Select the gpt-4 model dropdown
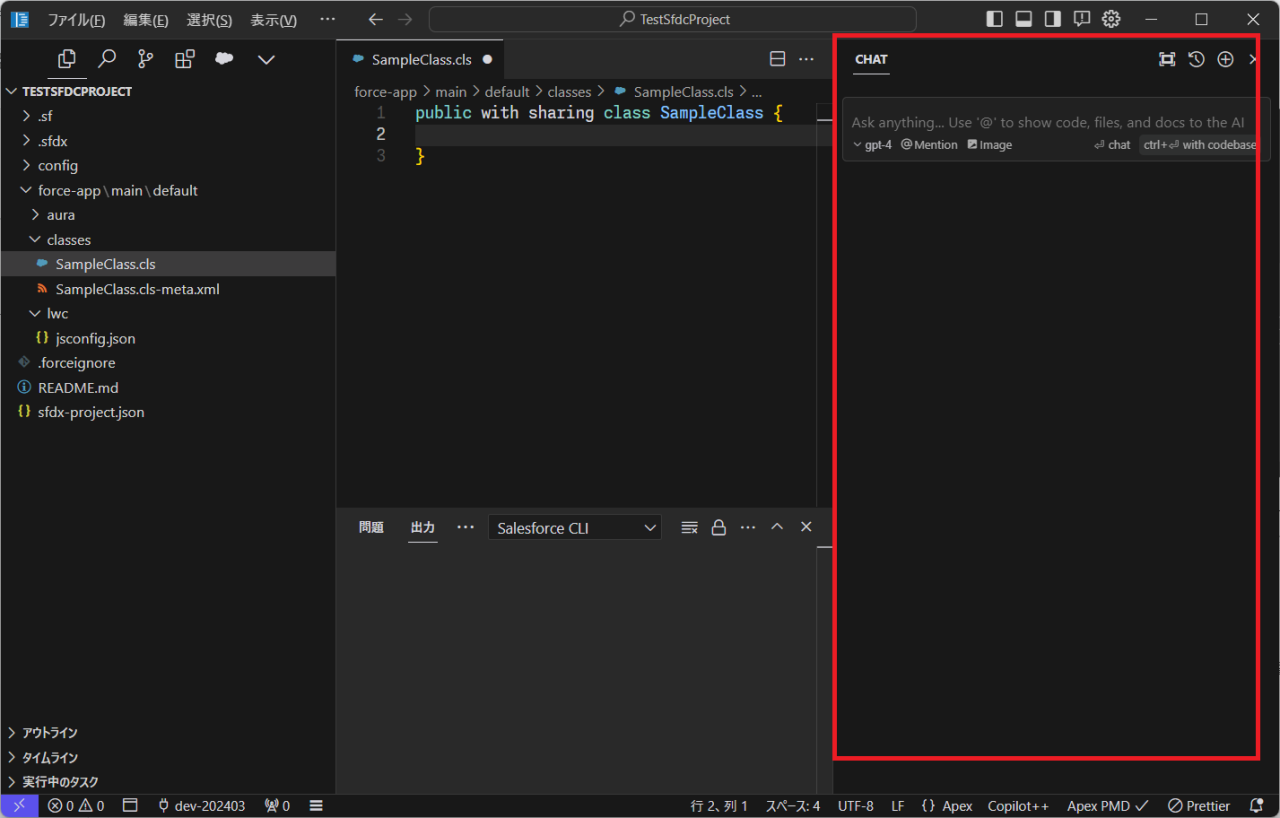This screenshot has width=1280, height=818. 872,145
